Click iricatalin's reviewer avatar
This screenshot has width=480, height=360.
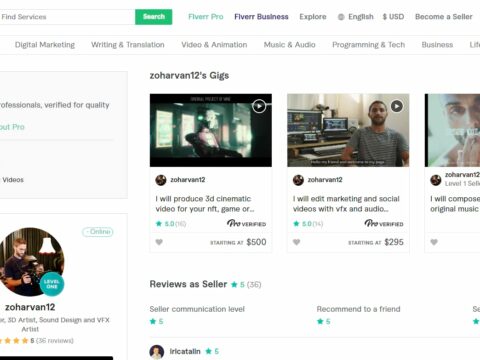point(156,352)
